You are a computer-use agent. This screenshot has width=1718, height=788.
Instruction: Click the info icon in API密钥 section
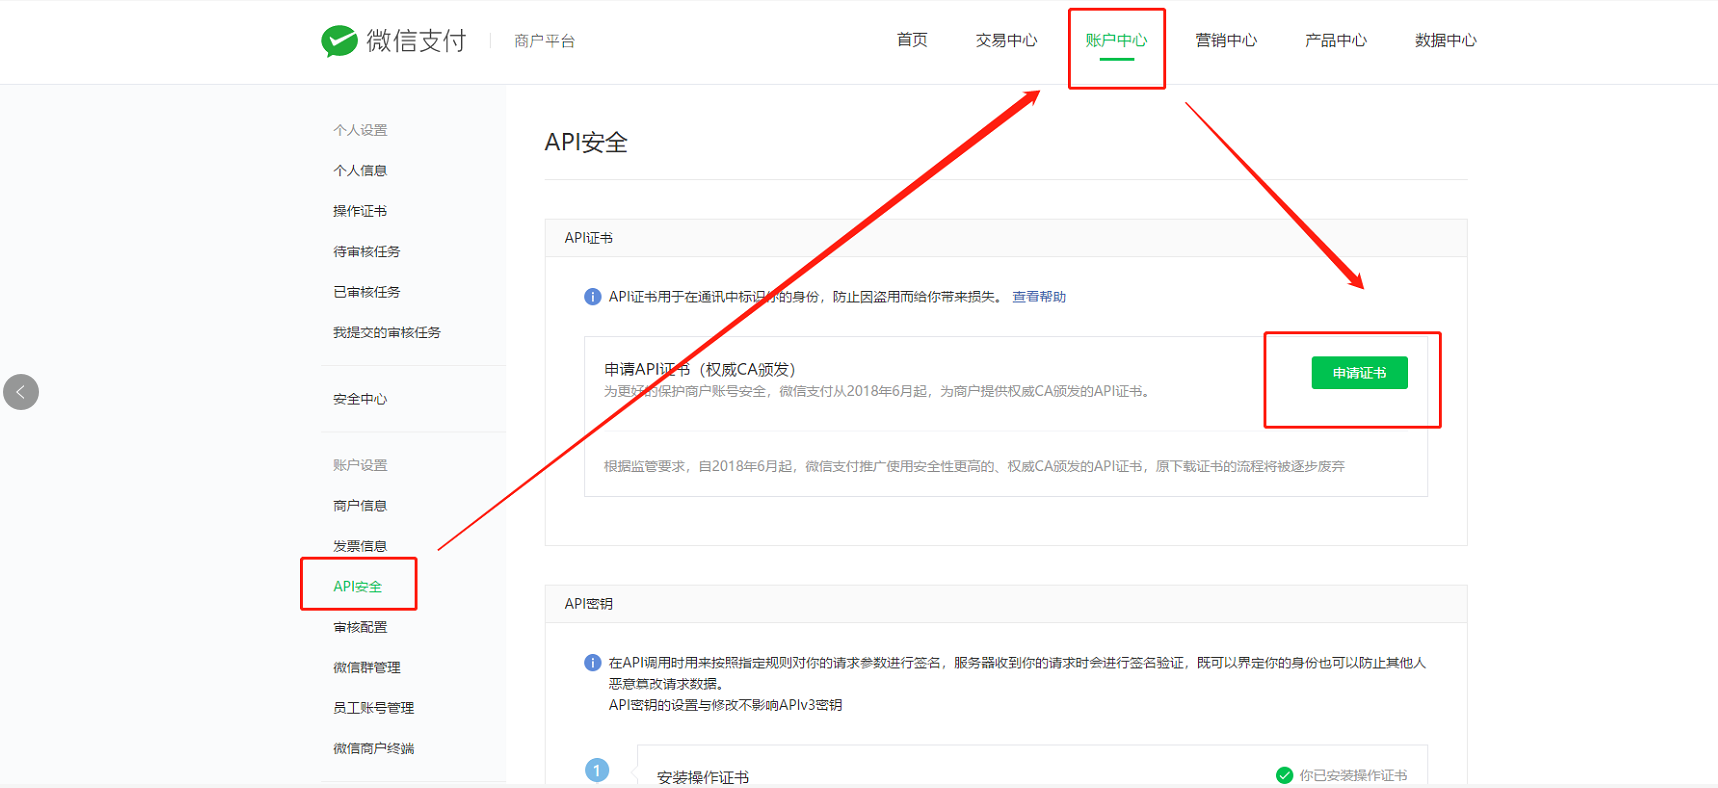[x=592, y=663]
